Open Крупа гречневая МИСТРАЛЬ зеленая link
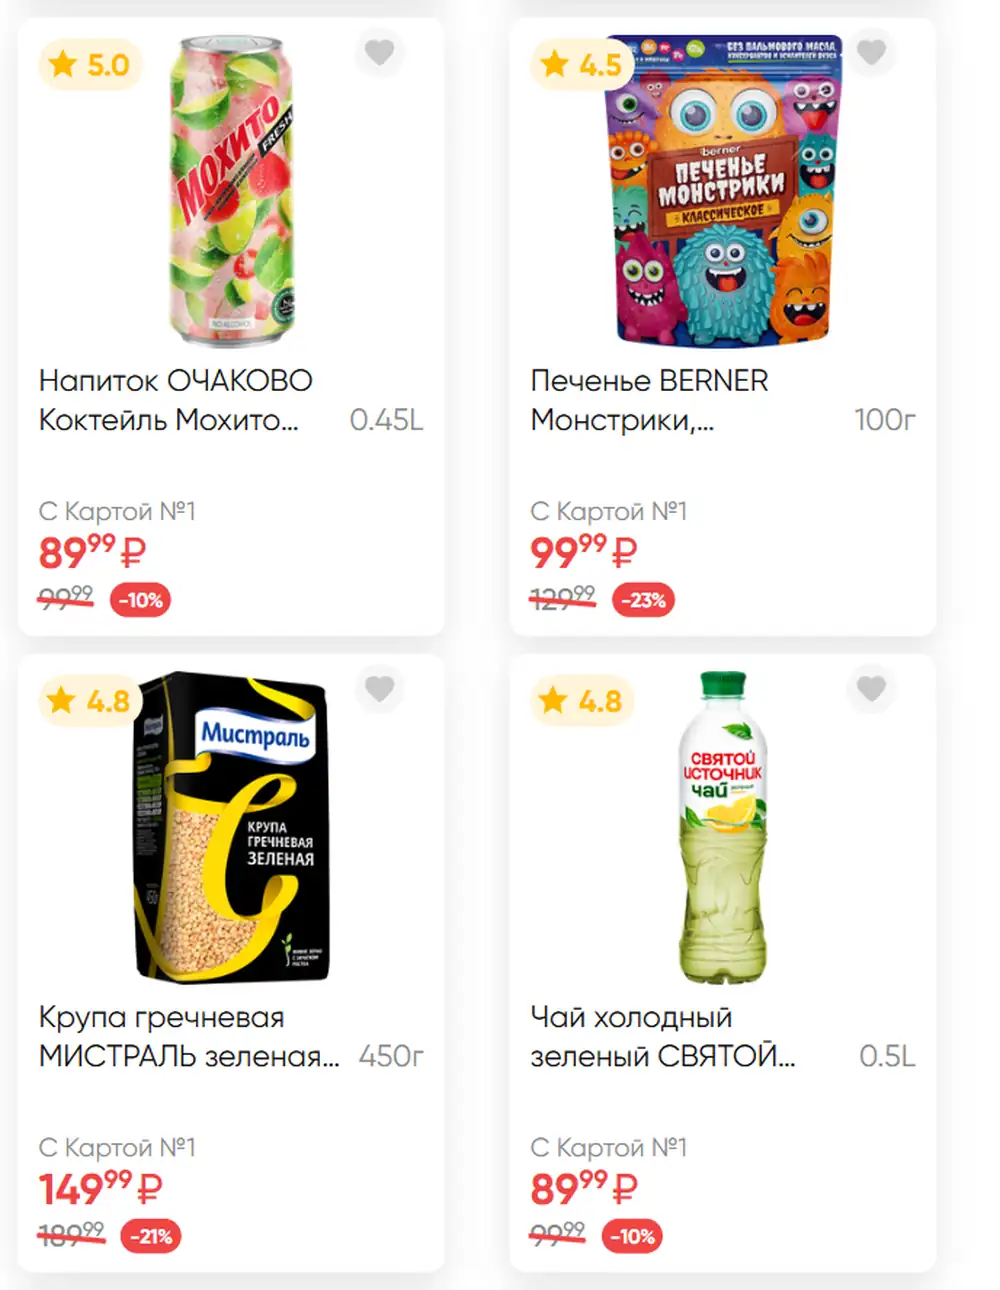Viewport: 1000px width, 1290px height. pos(189,1036)
